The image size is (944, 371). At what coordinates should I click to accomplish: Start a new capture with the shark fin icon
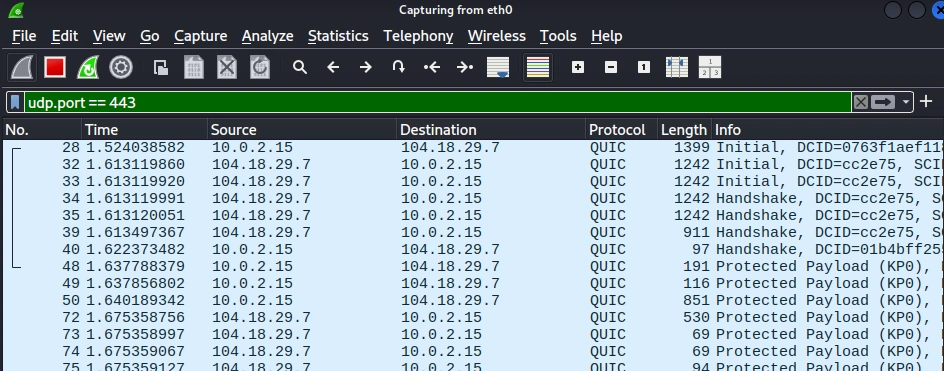pos(22,67)
